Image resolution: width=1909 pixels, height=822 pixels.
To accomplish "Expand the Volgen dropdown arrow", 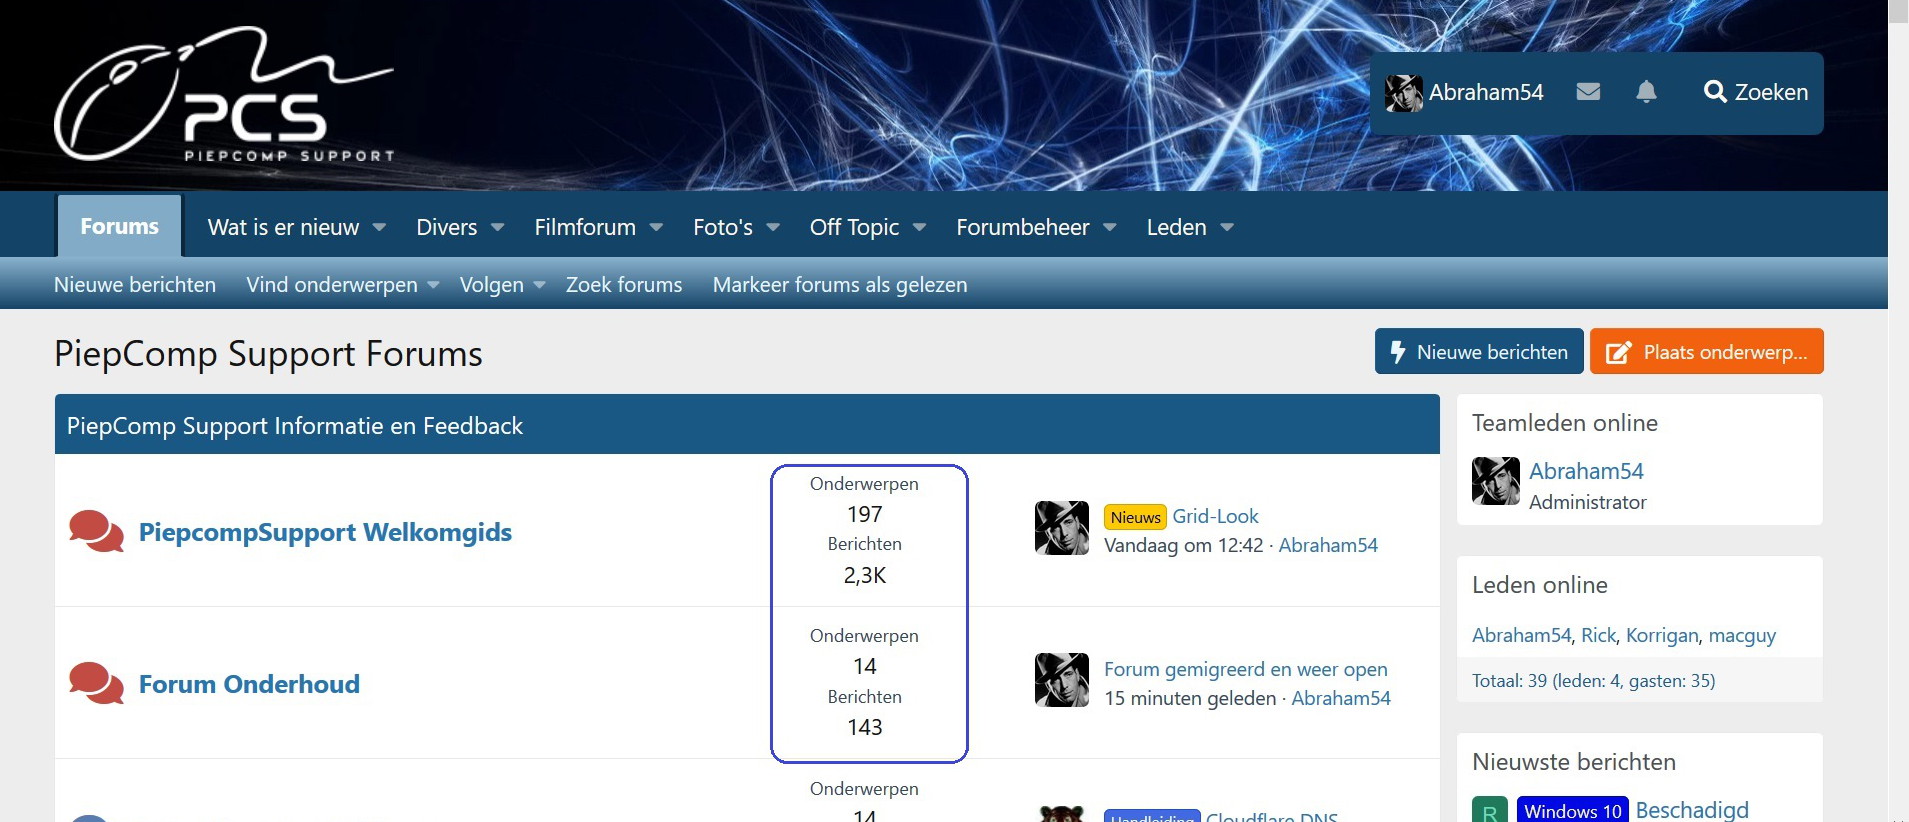I will tap(540, 286).
